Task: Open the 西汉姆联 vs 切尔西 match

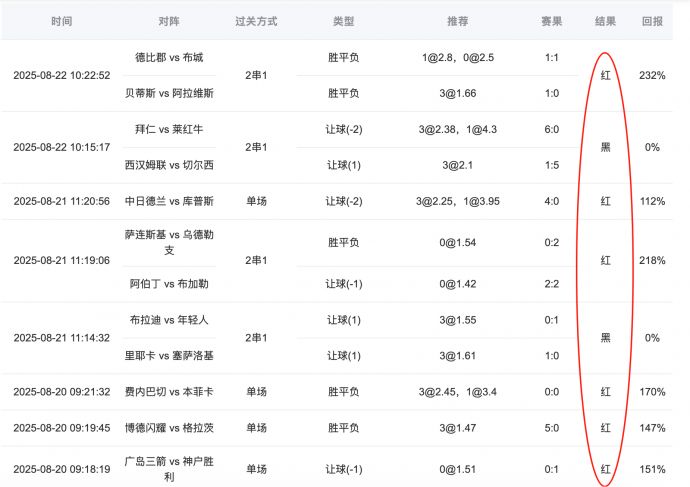Action: (168, 165)
